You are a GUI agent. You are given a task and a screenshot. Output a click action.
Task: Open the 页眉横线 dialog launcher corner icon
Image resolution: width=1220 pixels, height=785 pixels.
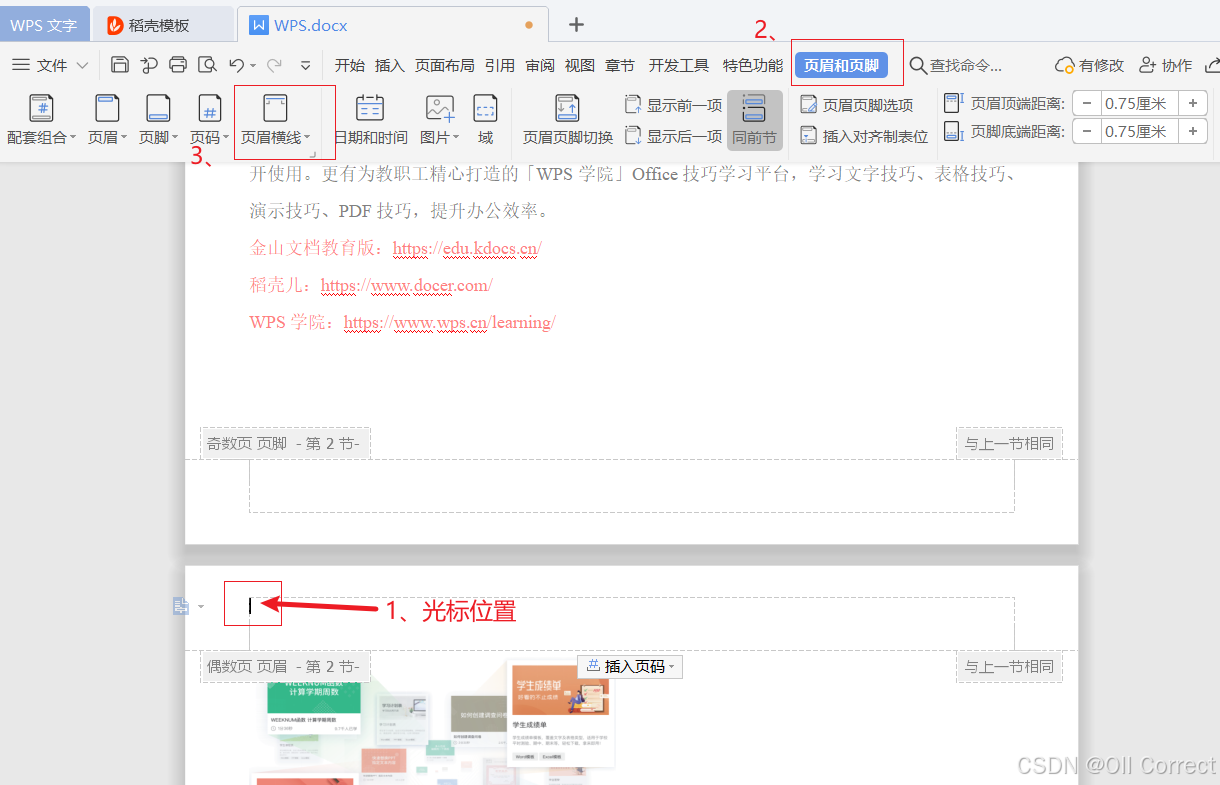(x=312, y=153)
